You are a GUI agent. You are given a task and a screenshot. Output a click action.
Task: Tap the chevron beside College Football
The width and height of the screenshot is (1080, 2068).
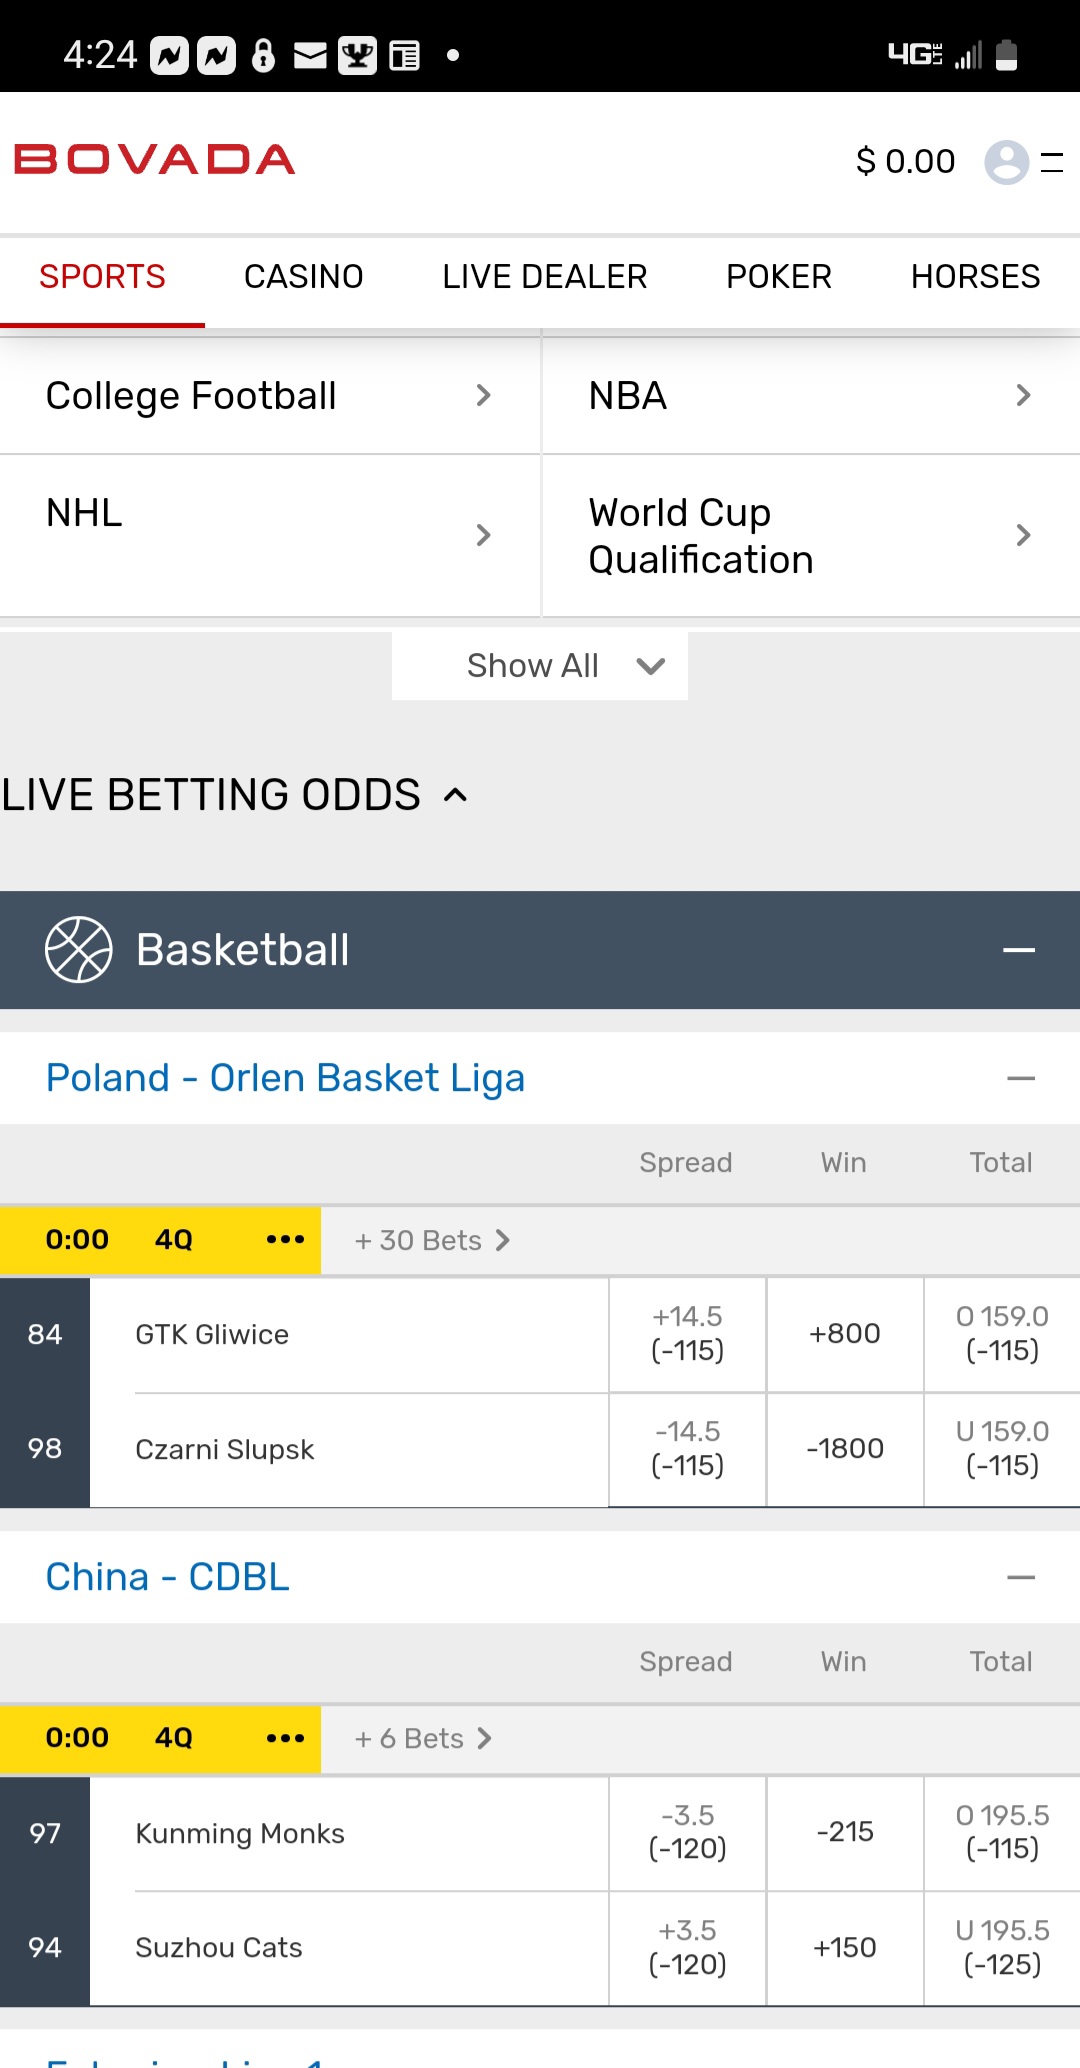pos(484,396)
